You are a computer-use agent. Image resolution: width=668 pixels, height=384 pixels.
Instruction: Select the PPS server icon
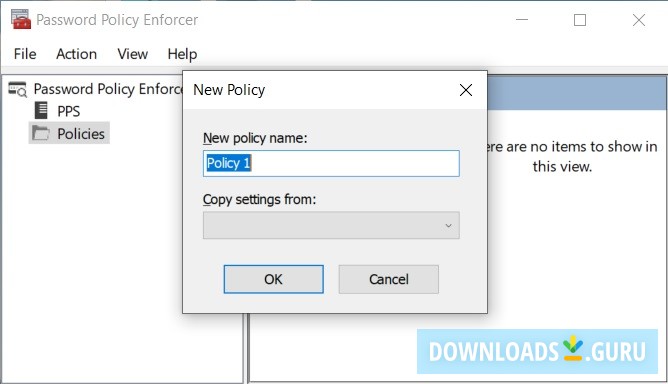[41, 110]
